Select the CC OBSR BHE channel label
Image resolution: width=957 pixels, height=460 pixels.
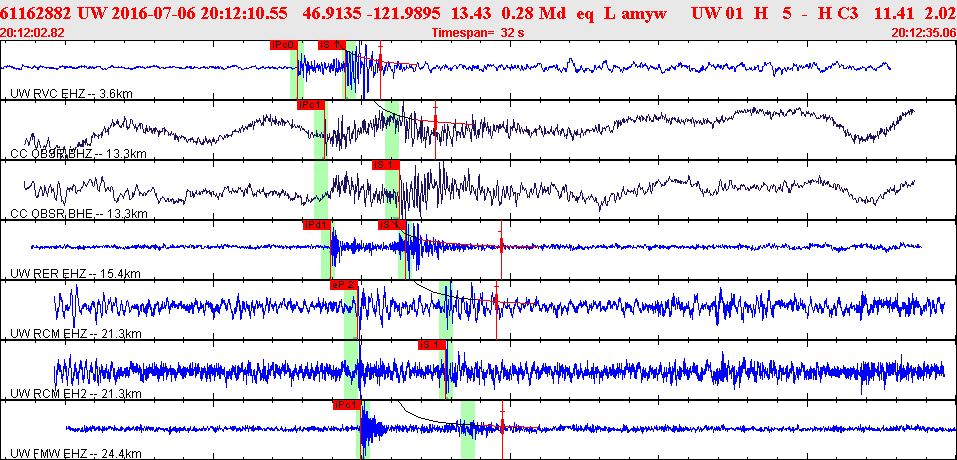click(x=79, y=214)
